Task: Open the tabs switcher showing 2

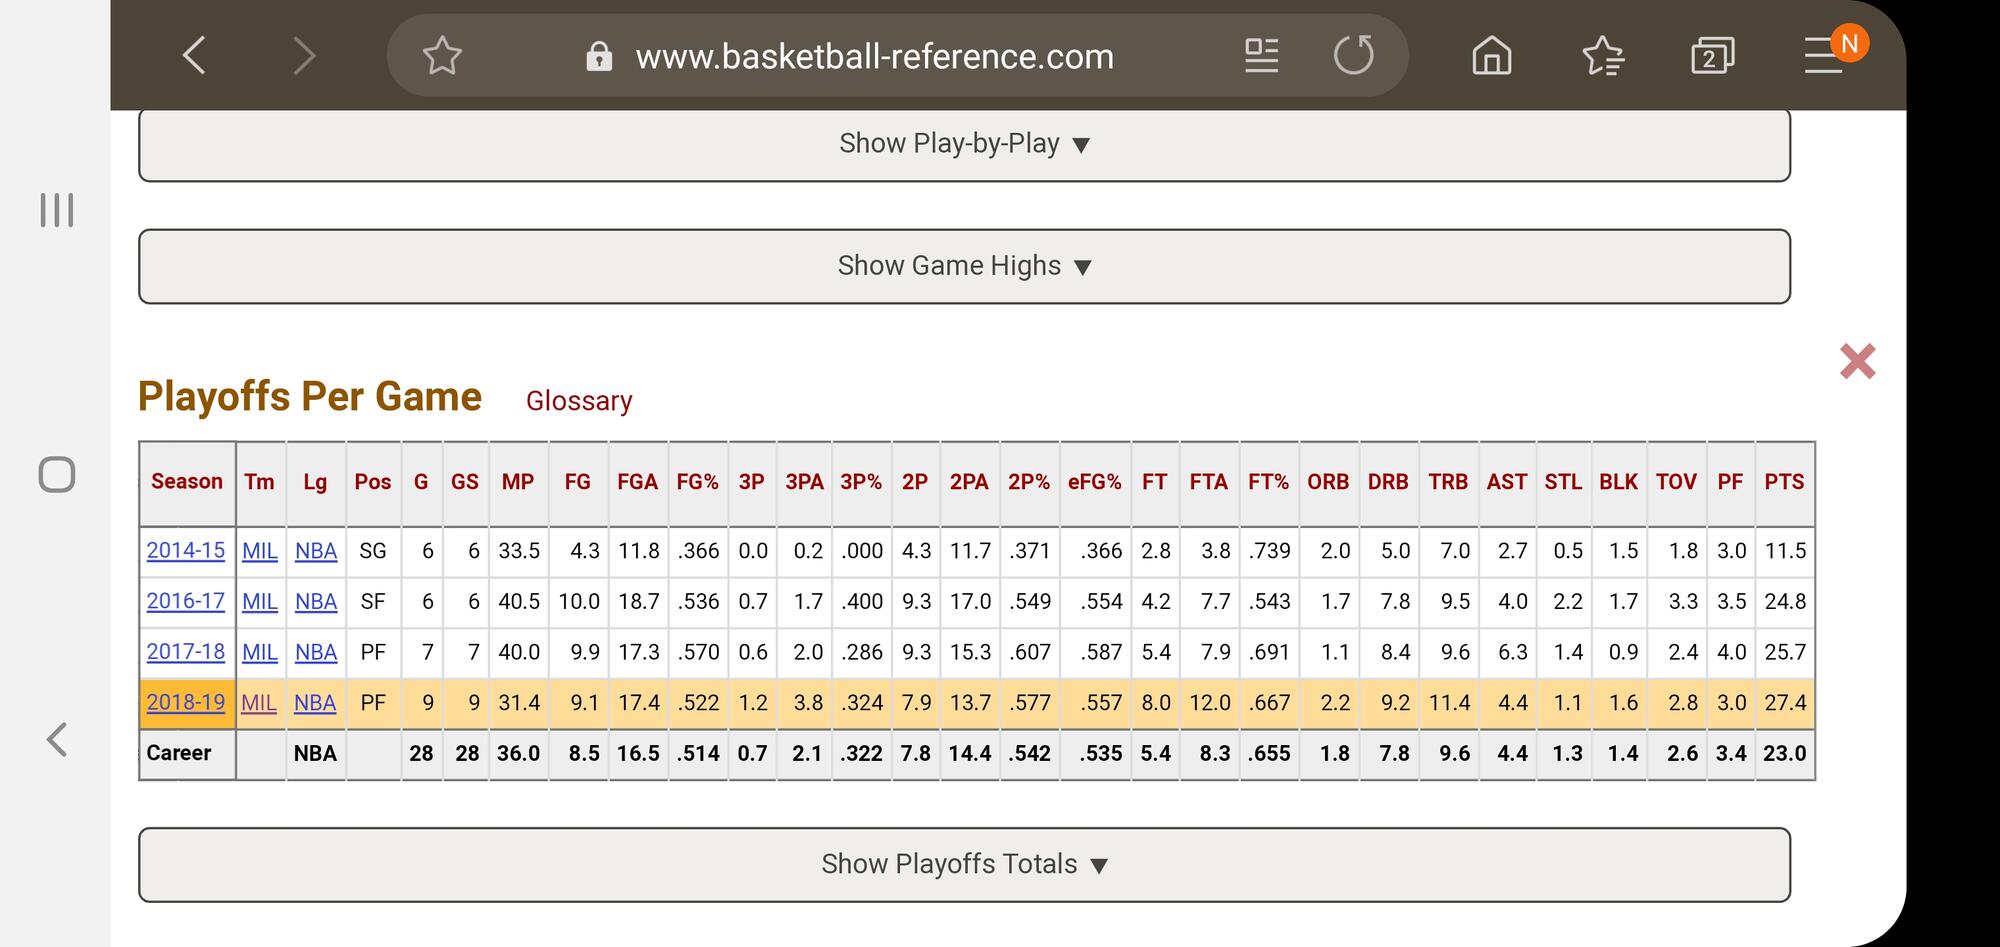Action: [x=1711, y=56]
